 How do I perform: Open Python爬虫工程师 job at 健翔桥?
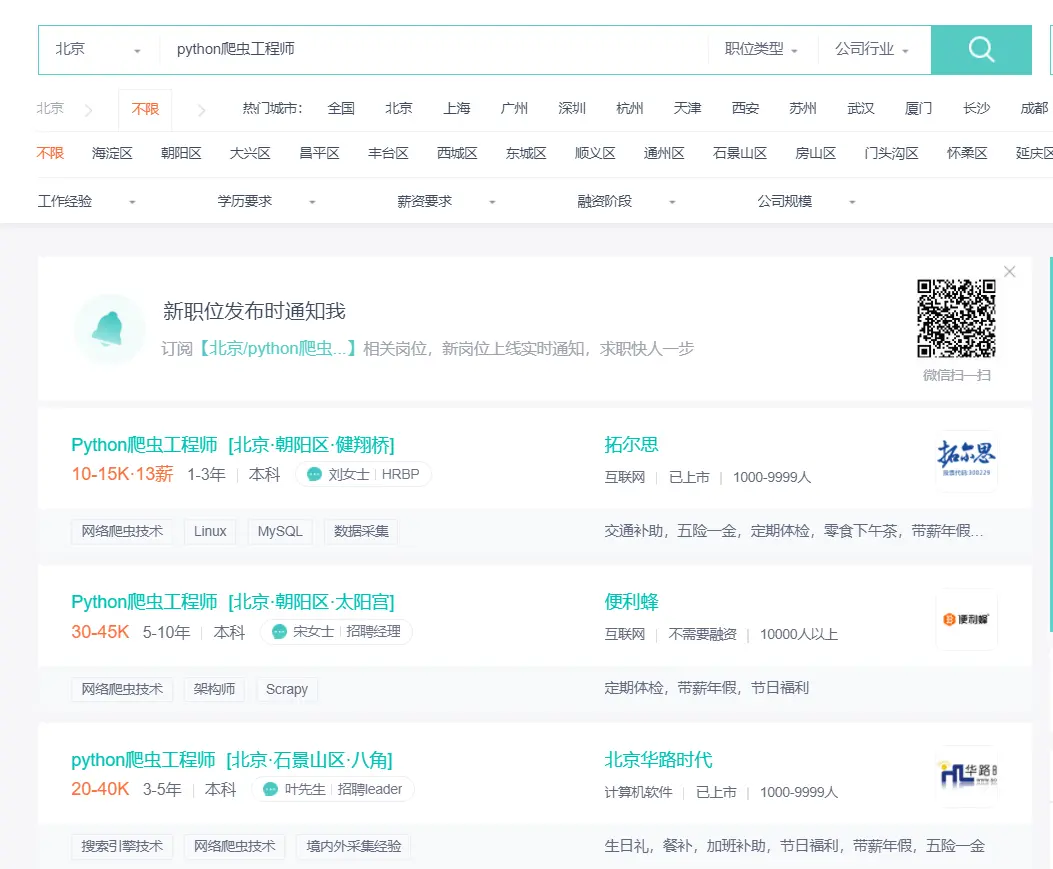tap(232, 445)
